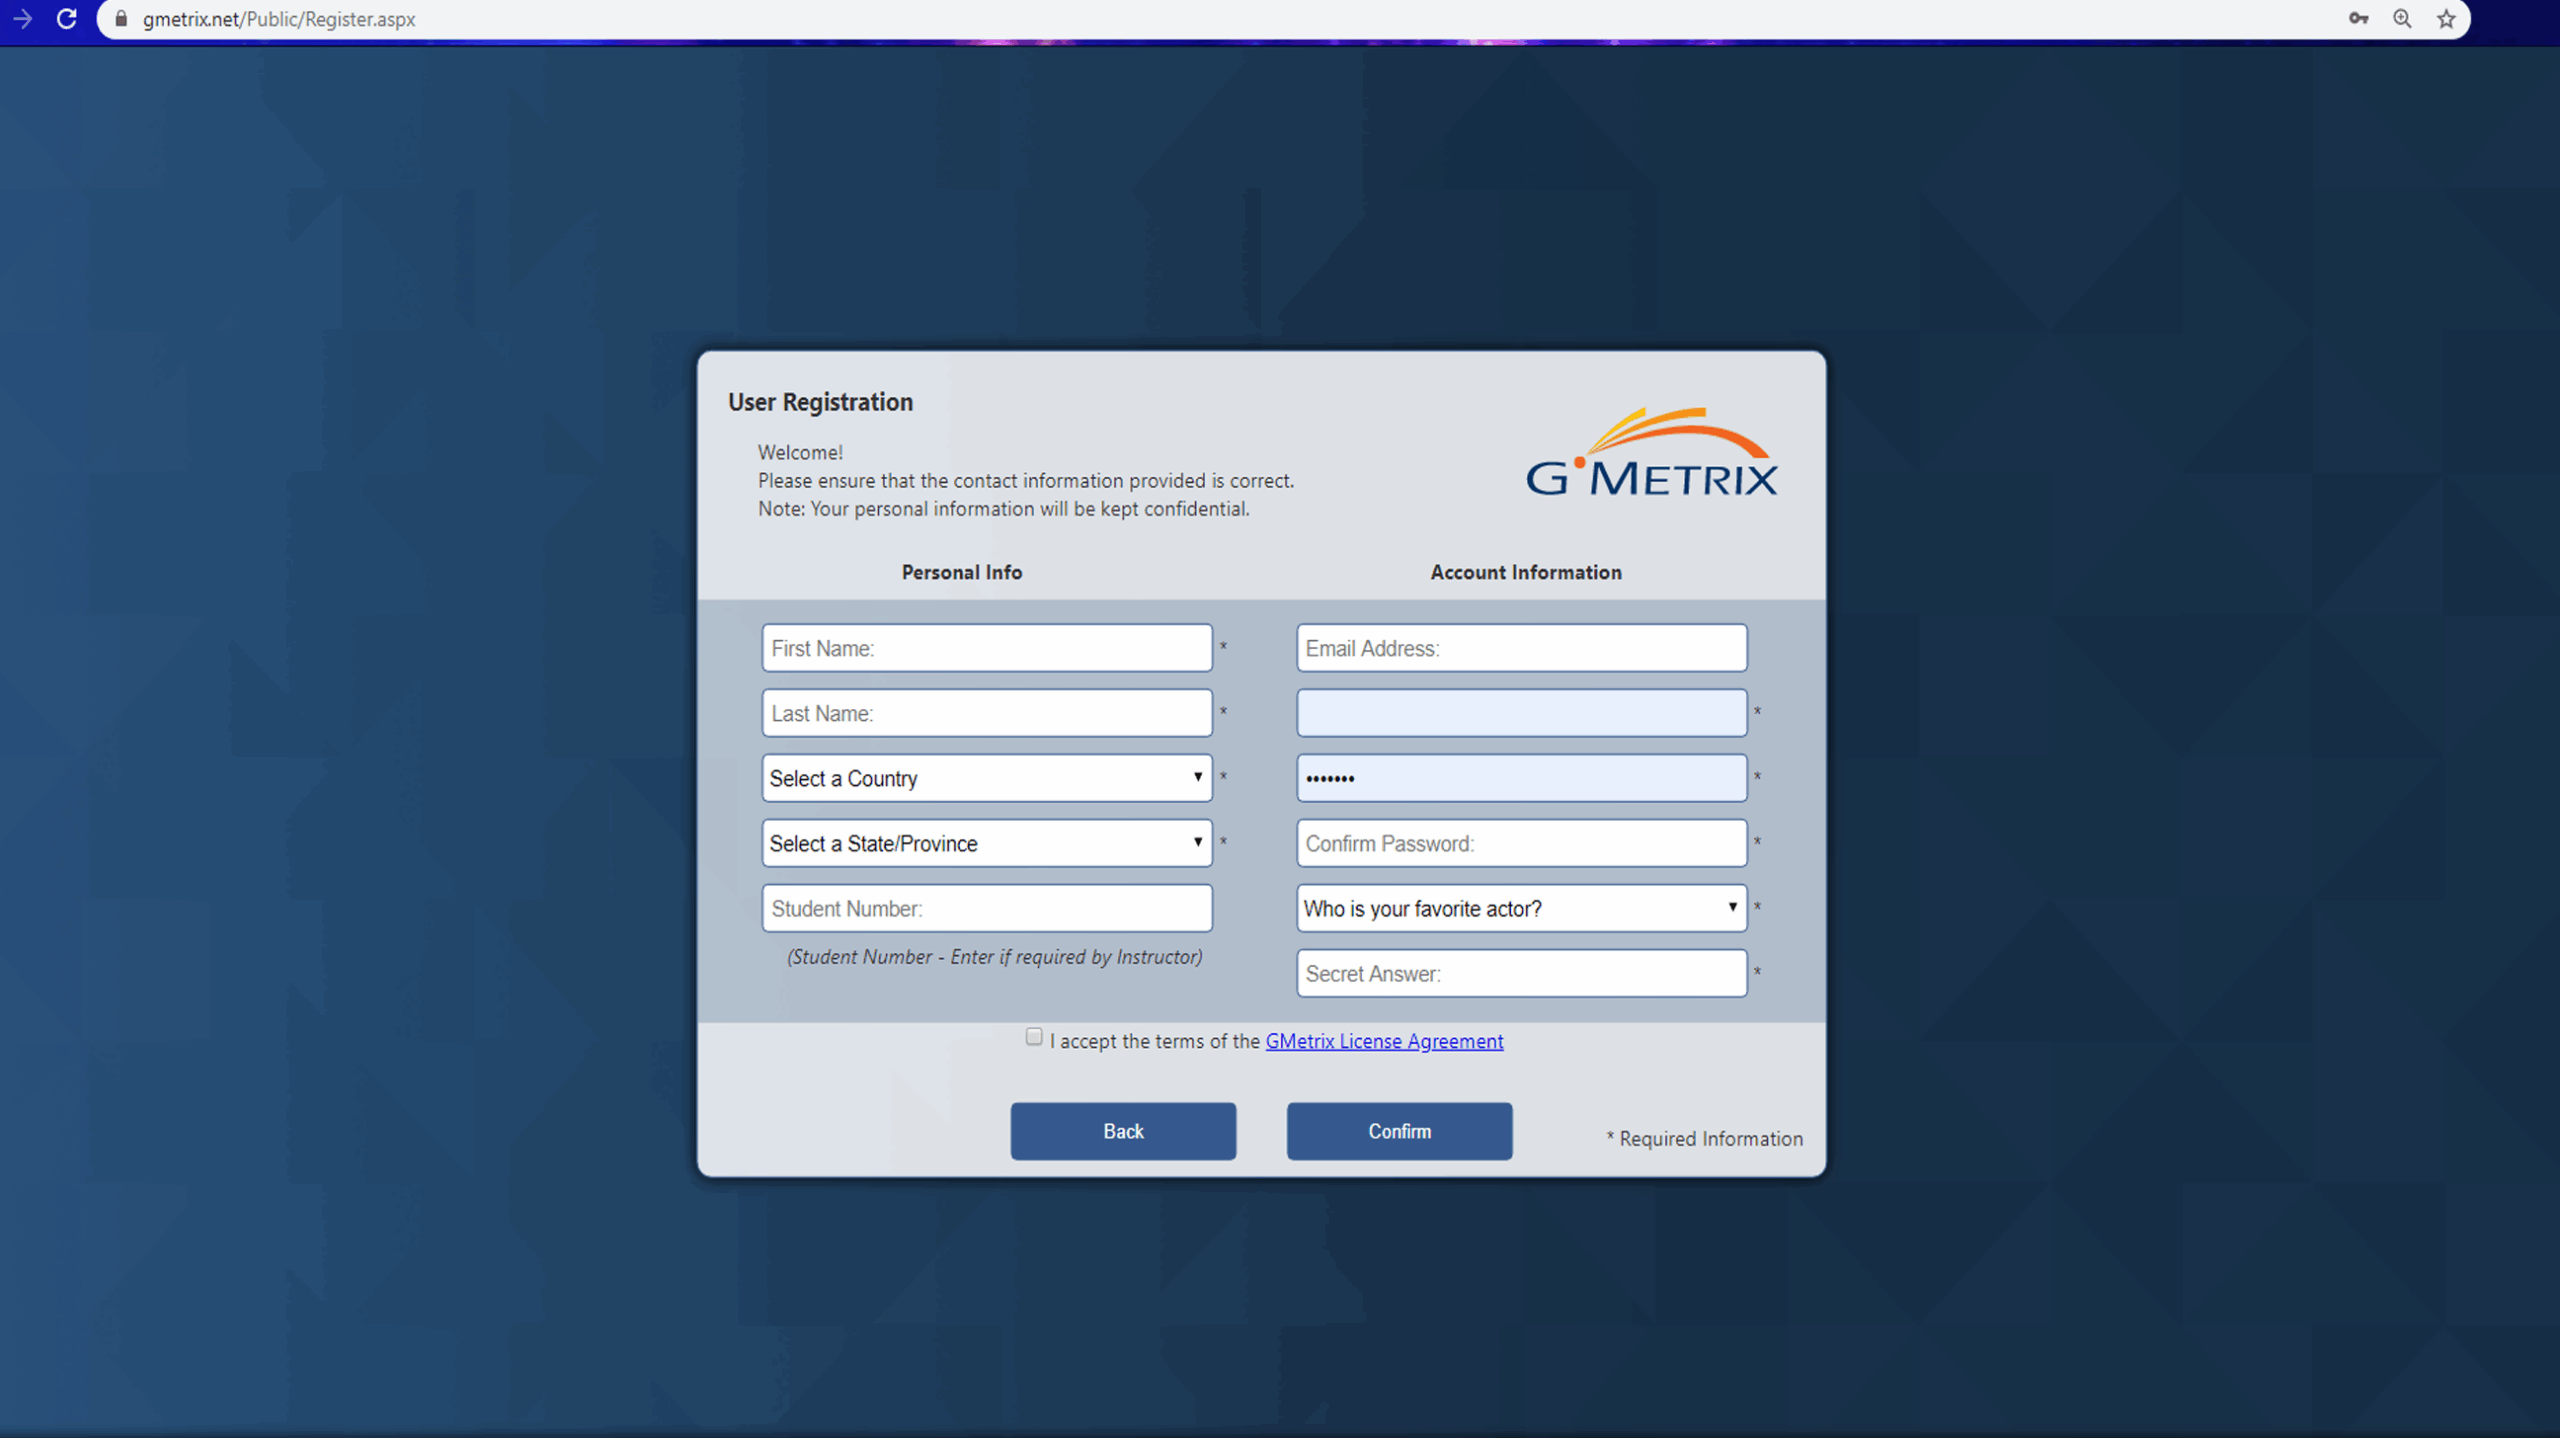2560x1438 pixels.
Task: Open the favorite actor security question dropdown
Action: click(x=1521, y=908)
